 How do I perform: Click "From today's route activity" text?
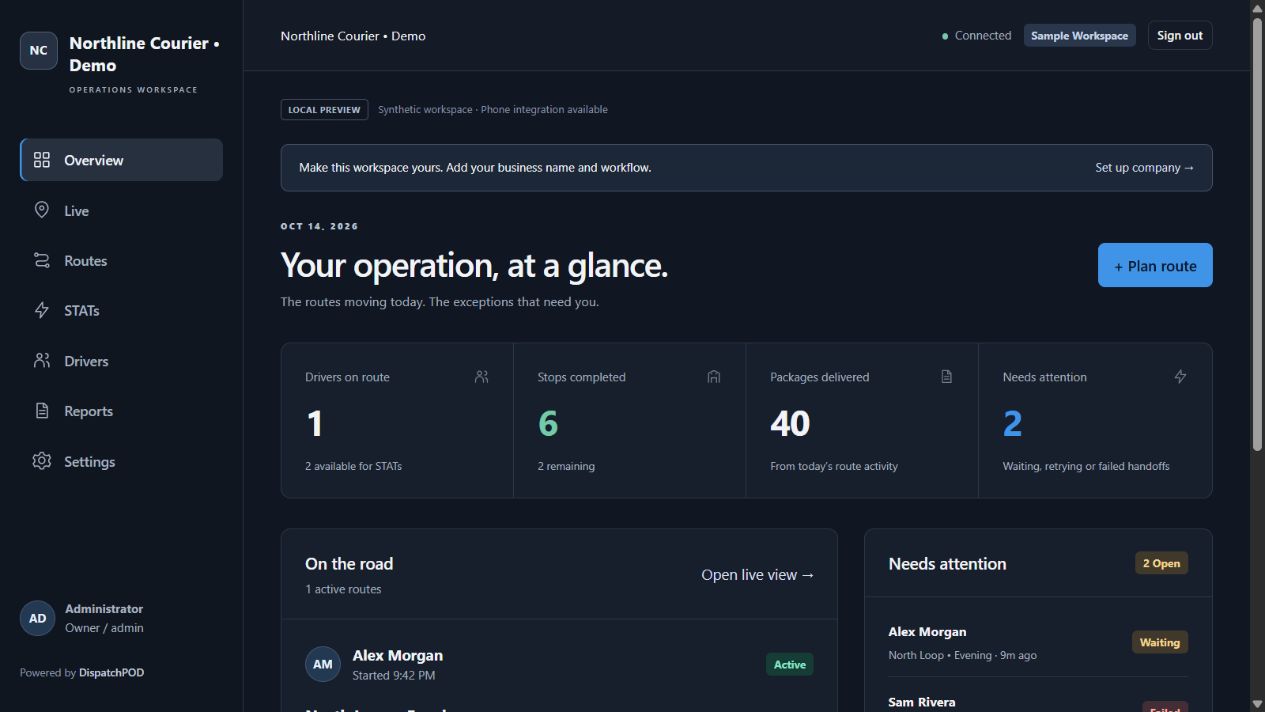pos(834,466)
